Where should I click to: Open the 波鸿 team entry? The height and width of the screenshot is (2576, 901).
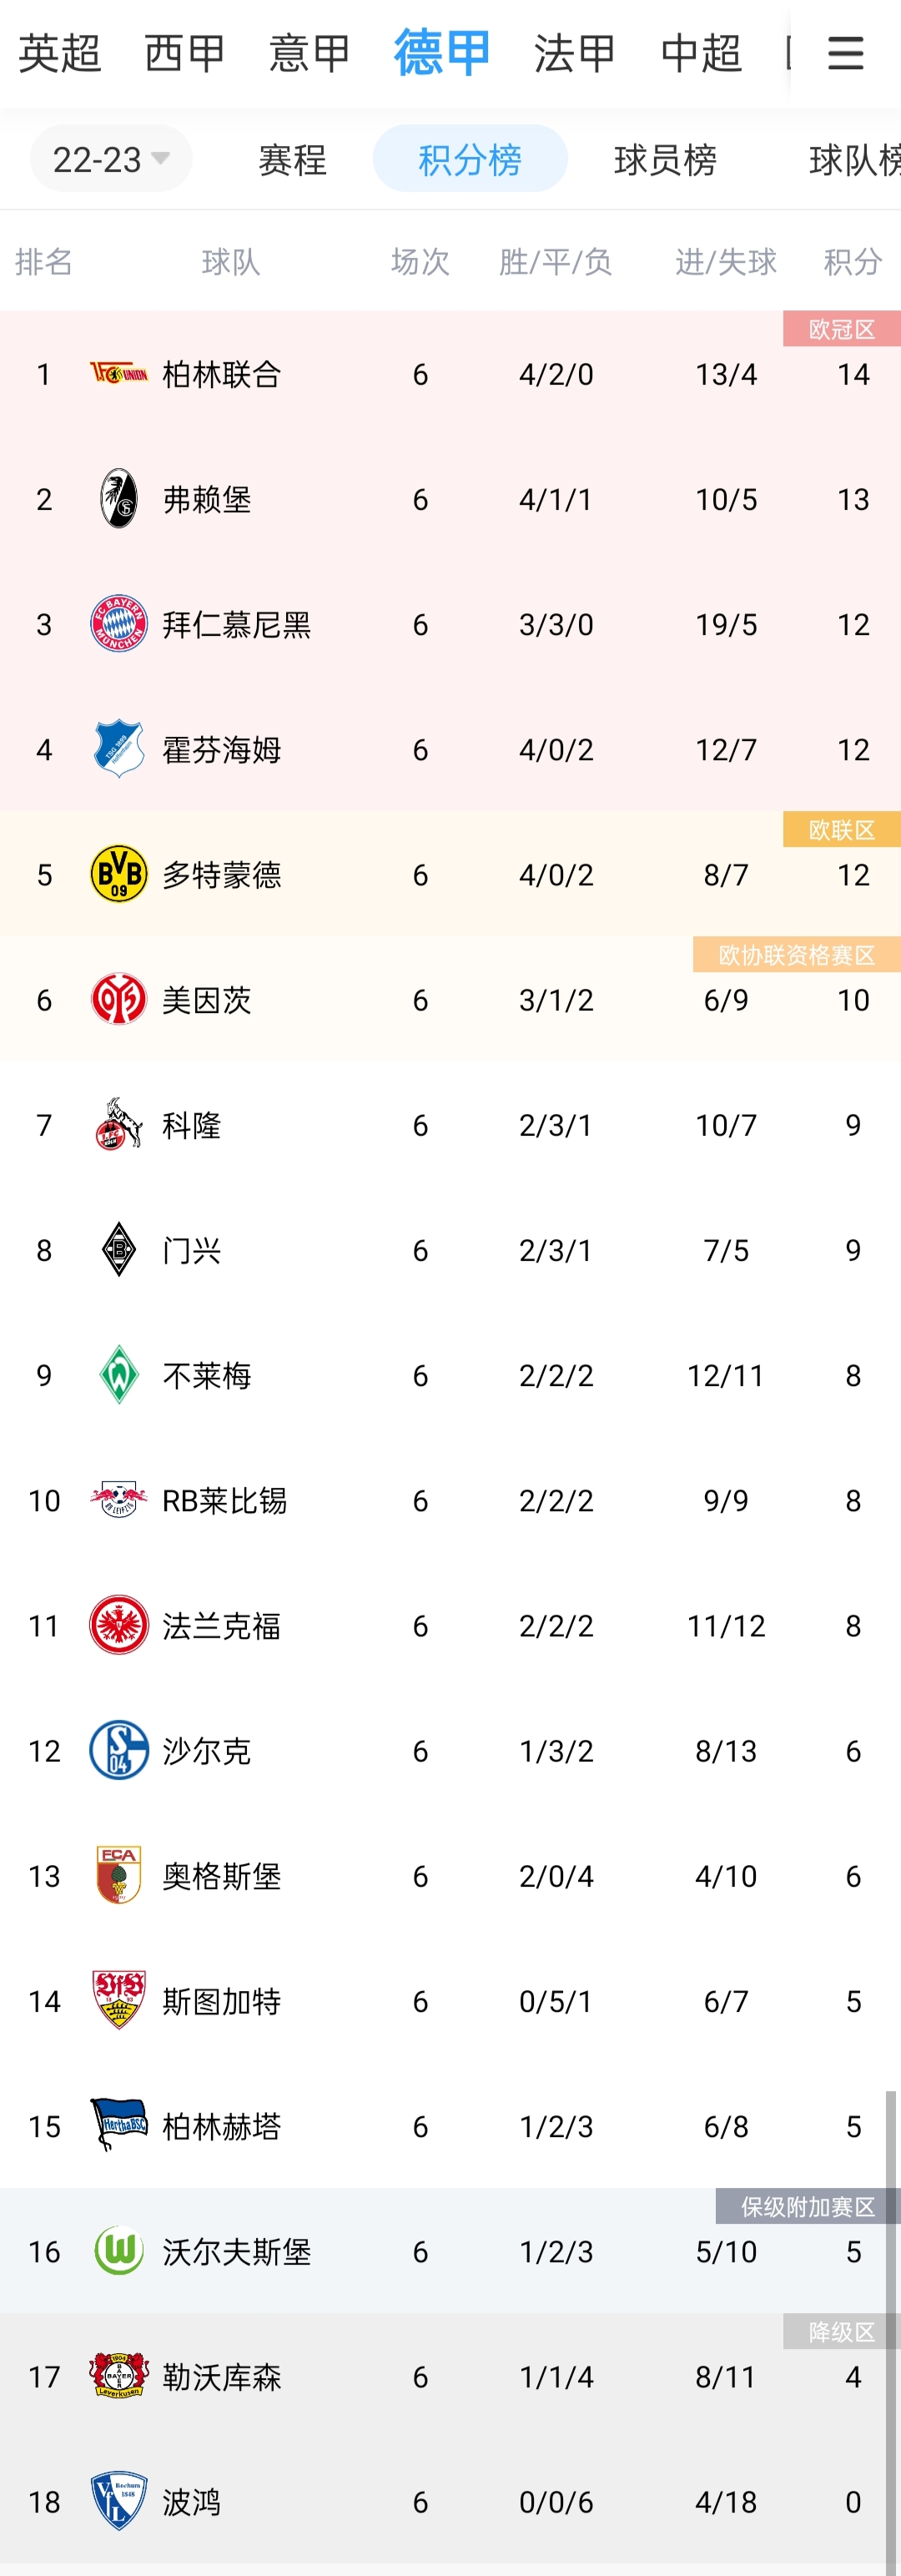[x=450, y=2501]
